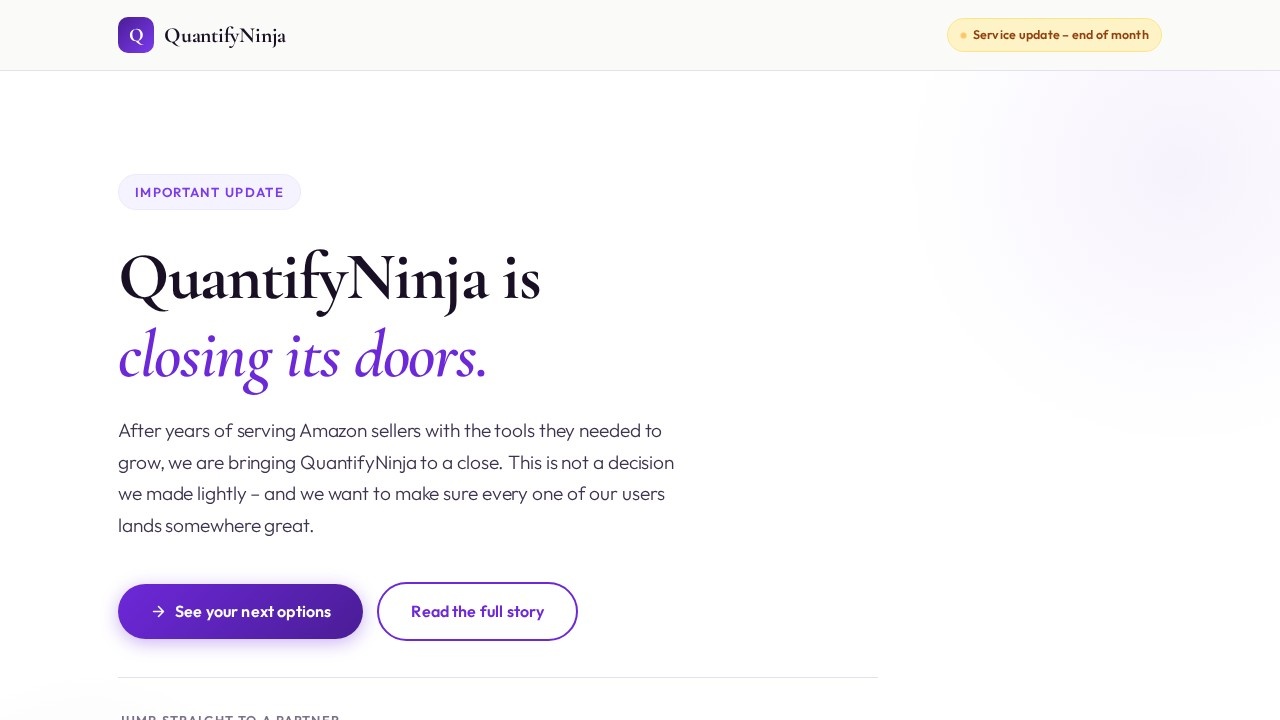The height and width of the screenshot is (720, 1280).
Task: Click the QuantifyNinja wordmark in the header
Action: tap(225, 36)
